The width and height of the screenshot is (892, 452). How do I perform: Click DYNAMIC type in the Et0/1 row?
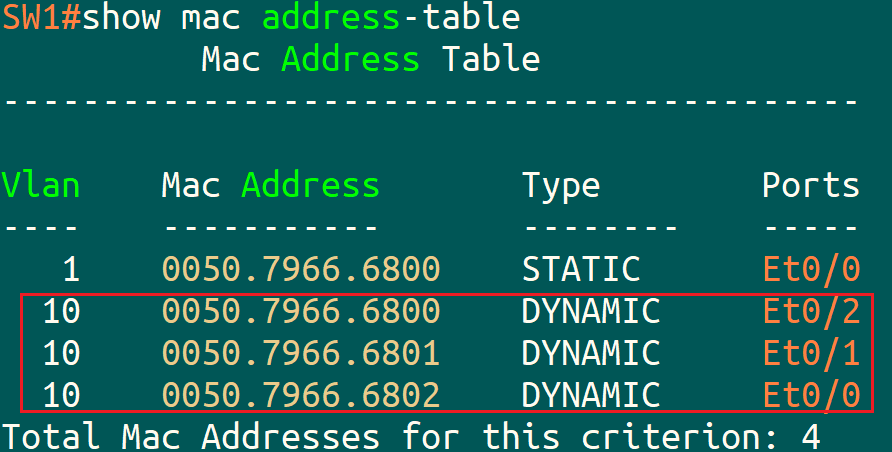590,353
